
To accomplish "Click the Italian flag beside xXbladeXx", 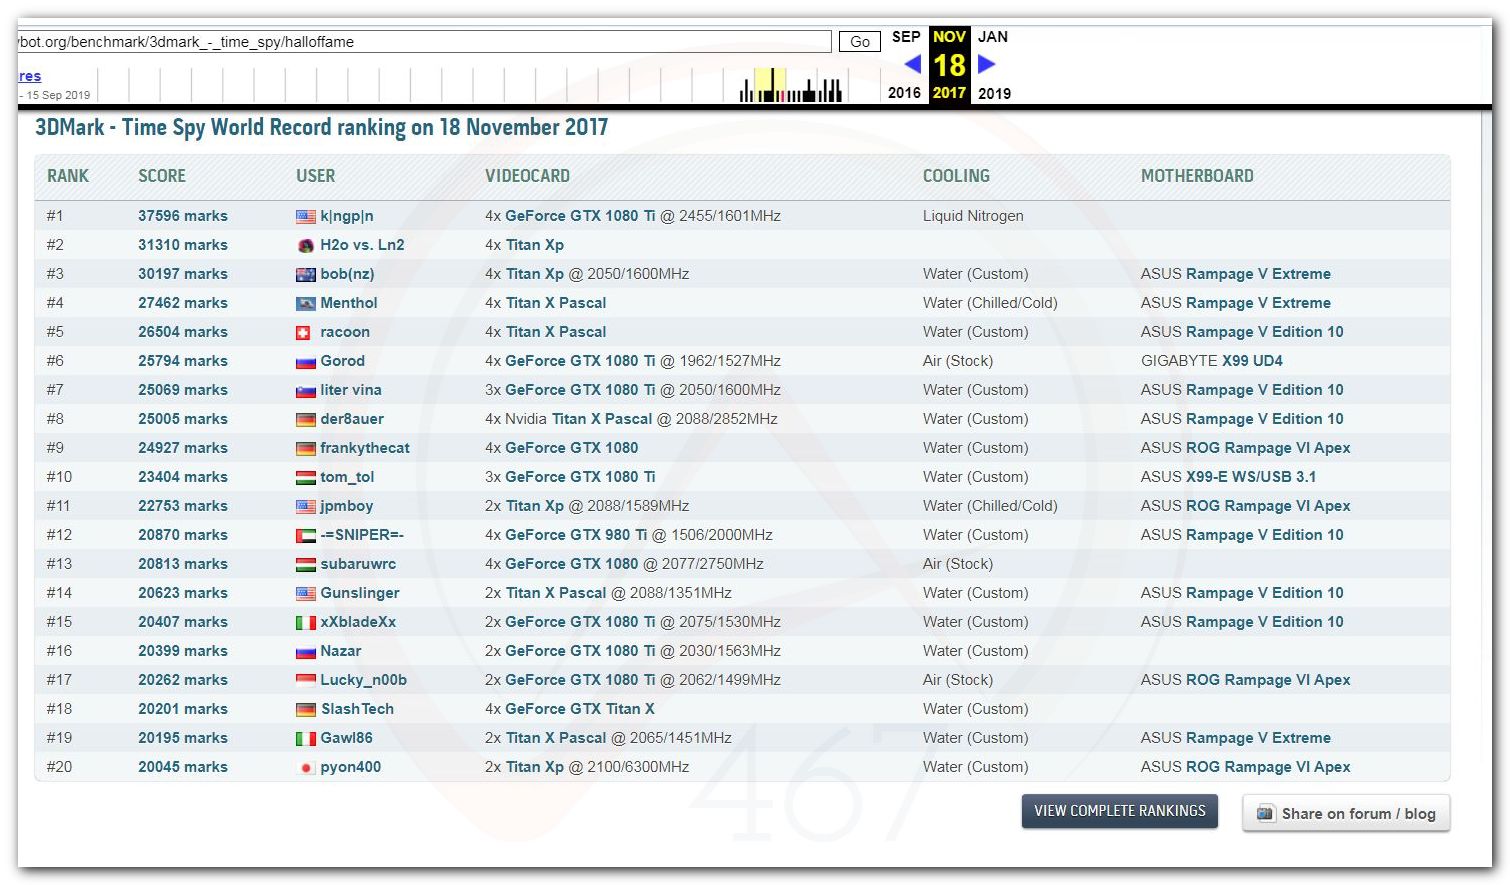I will [x=306, y=622].
